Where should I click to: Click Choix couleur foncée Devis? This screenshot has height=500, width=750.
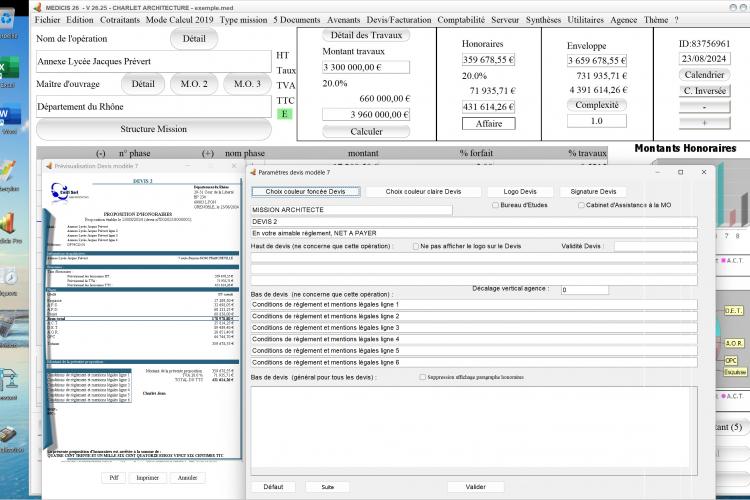[x=306, y=192]
